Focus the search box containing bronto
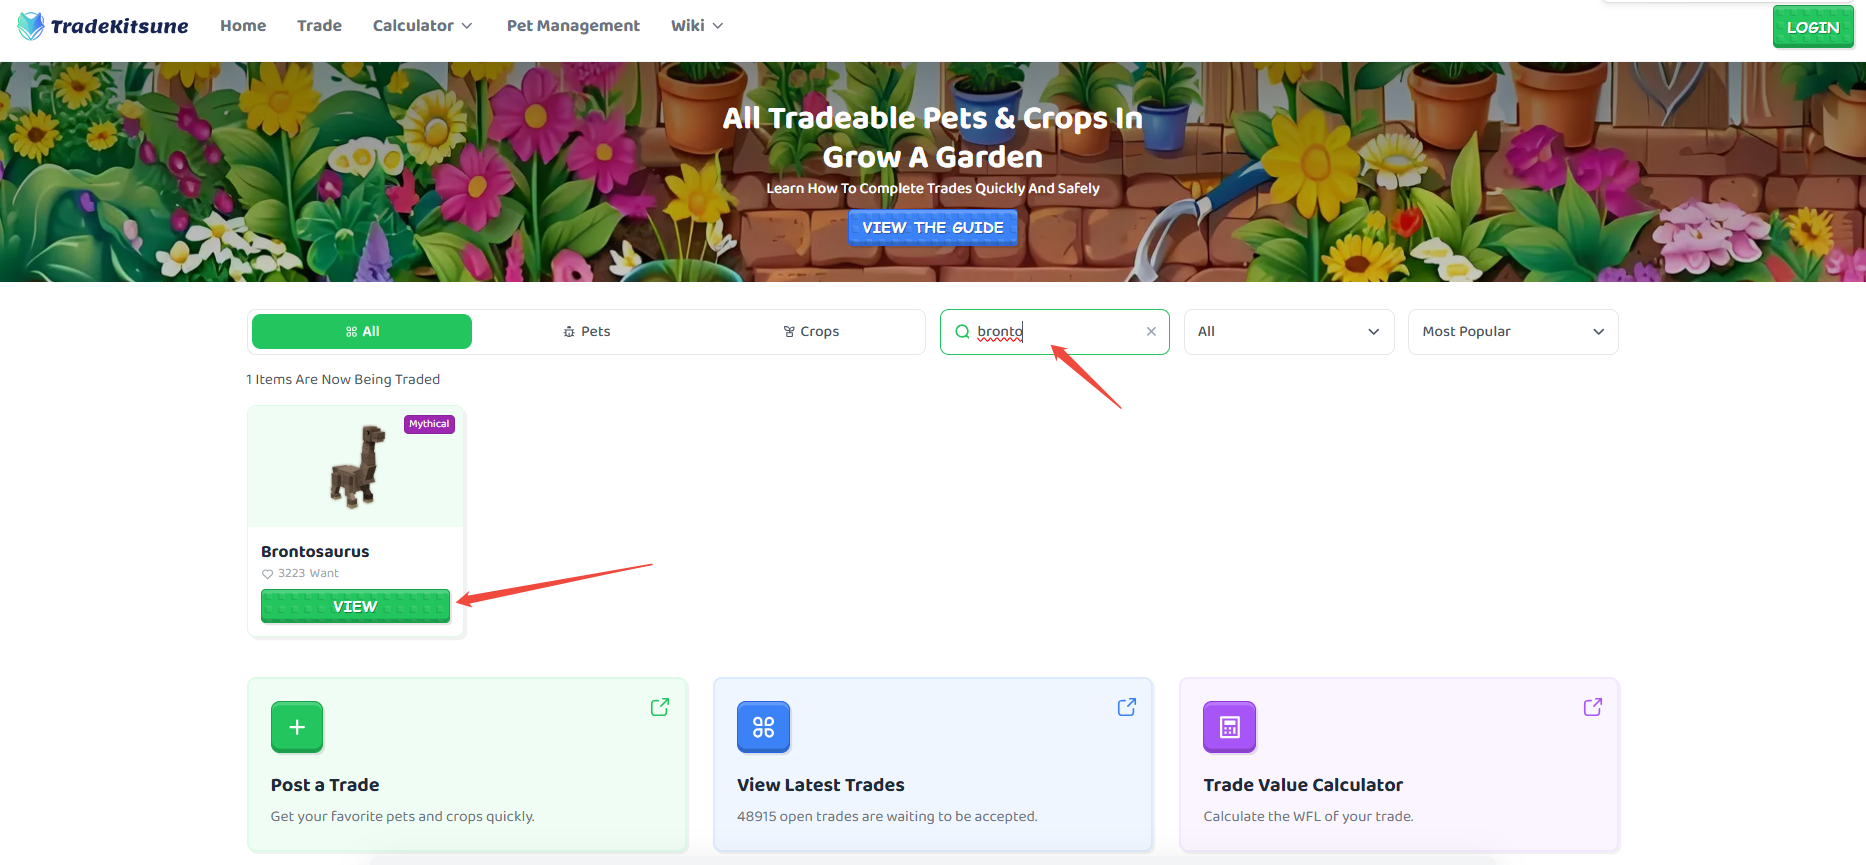 coord(1055,332)
